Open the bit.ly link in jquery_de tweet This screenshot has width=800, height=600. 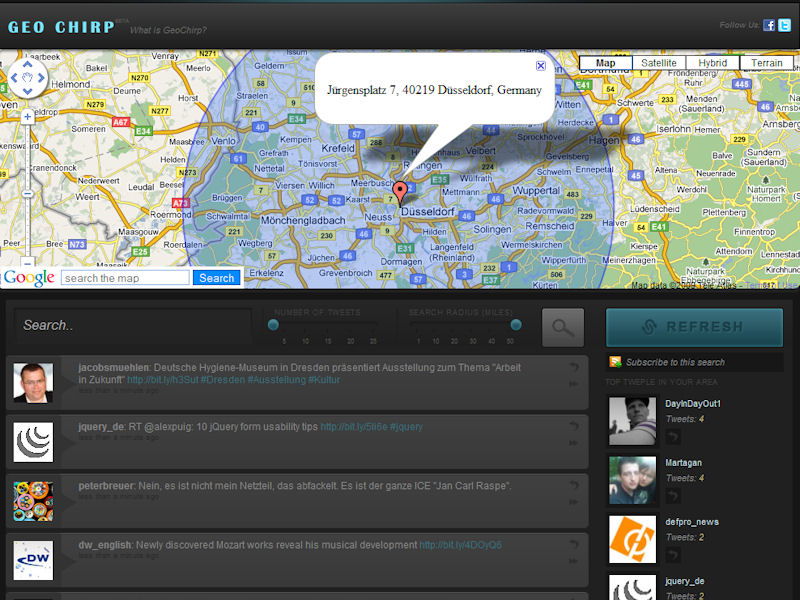[x=354, y=427]
